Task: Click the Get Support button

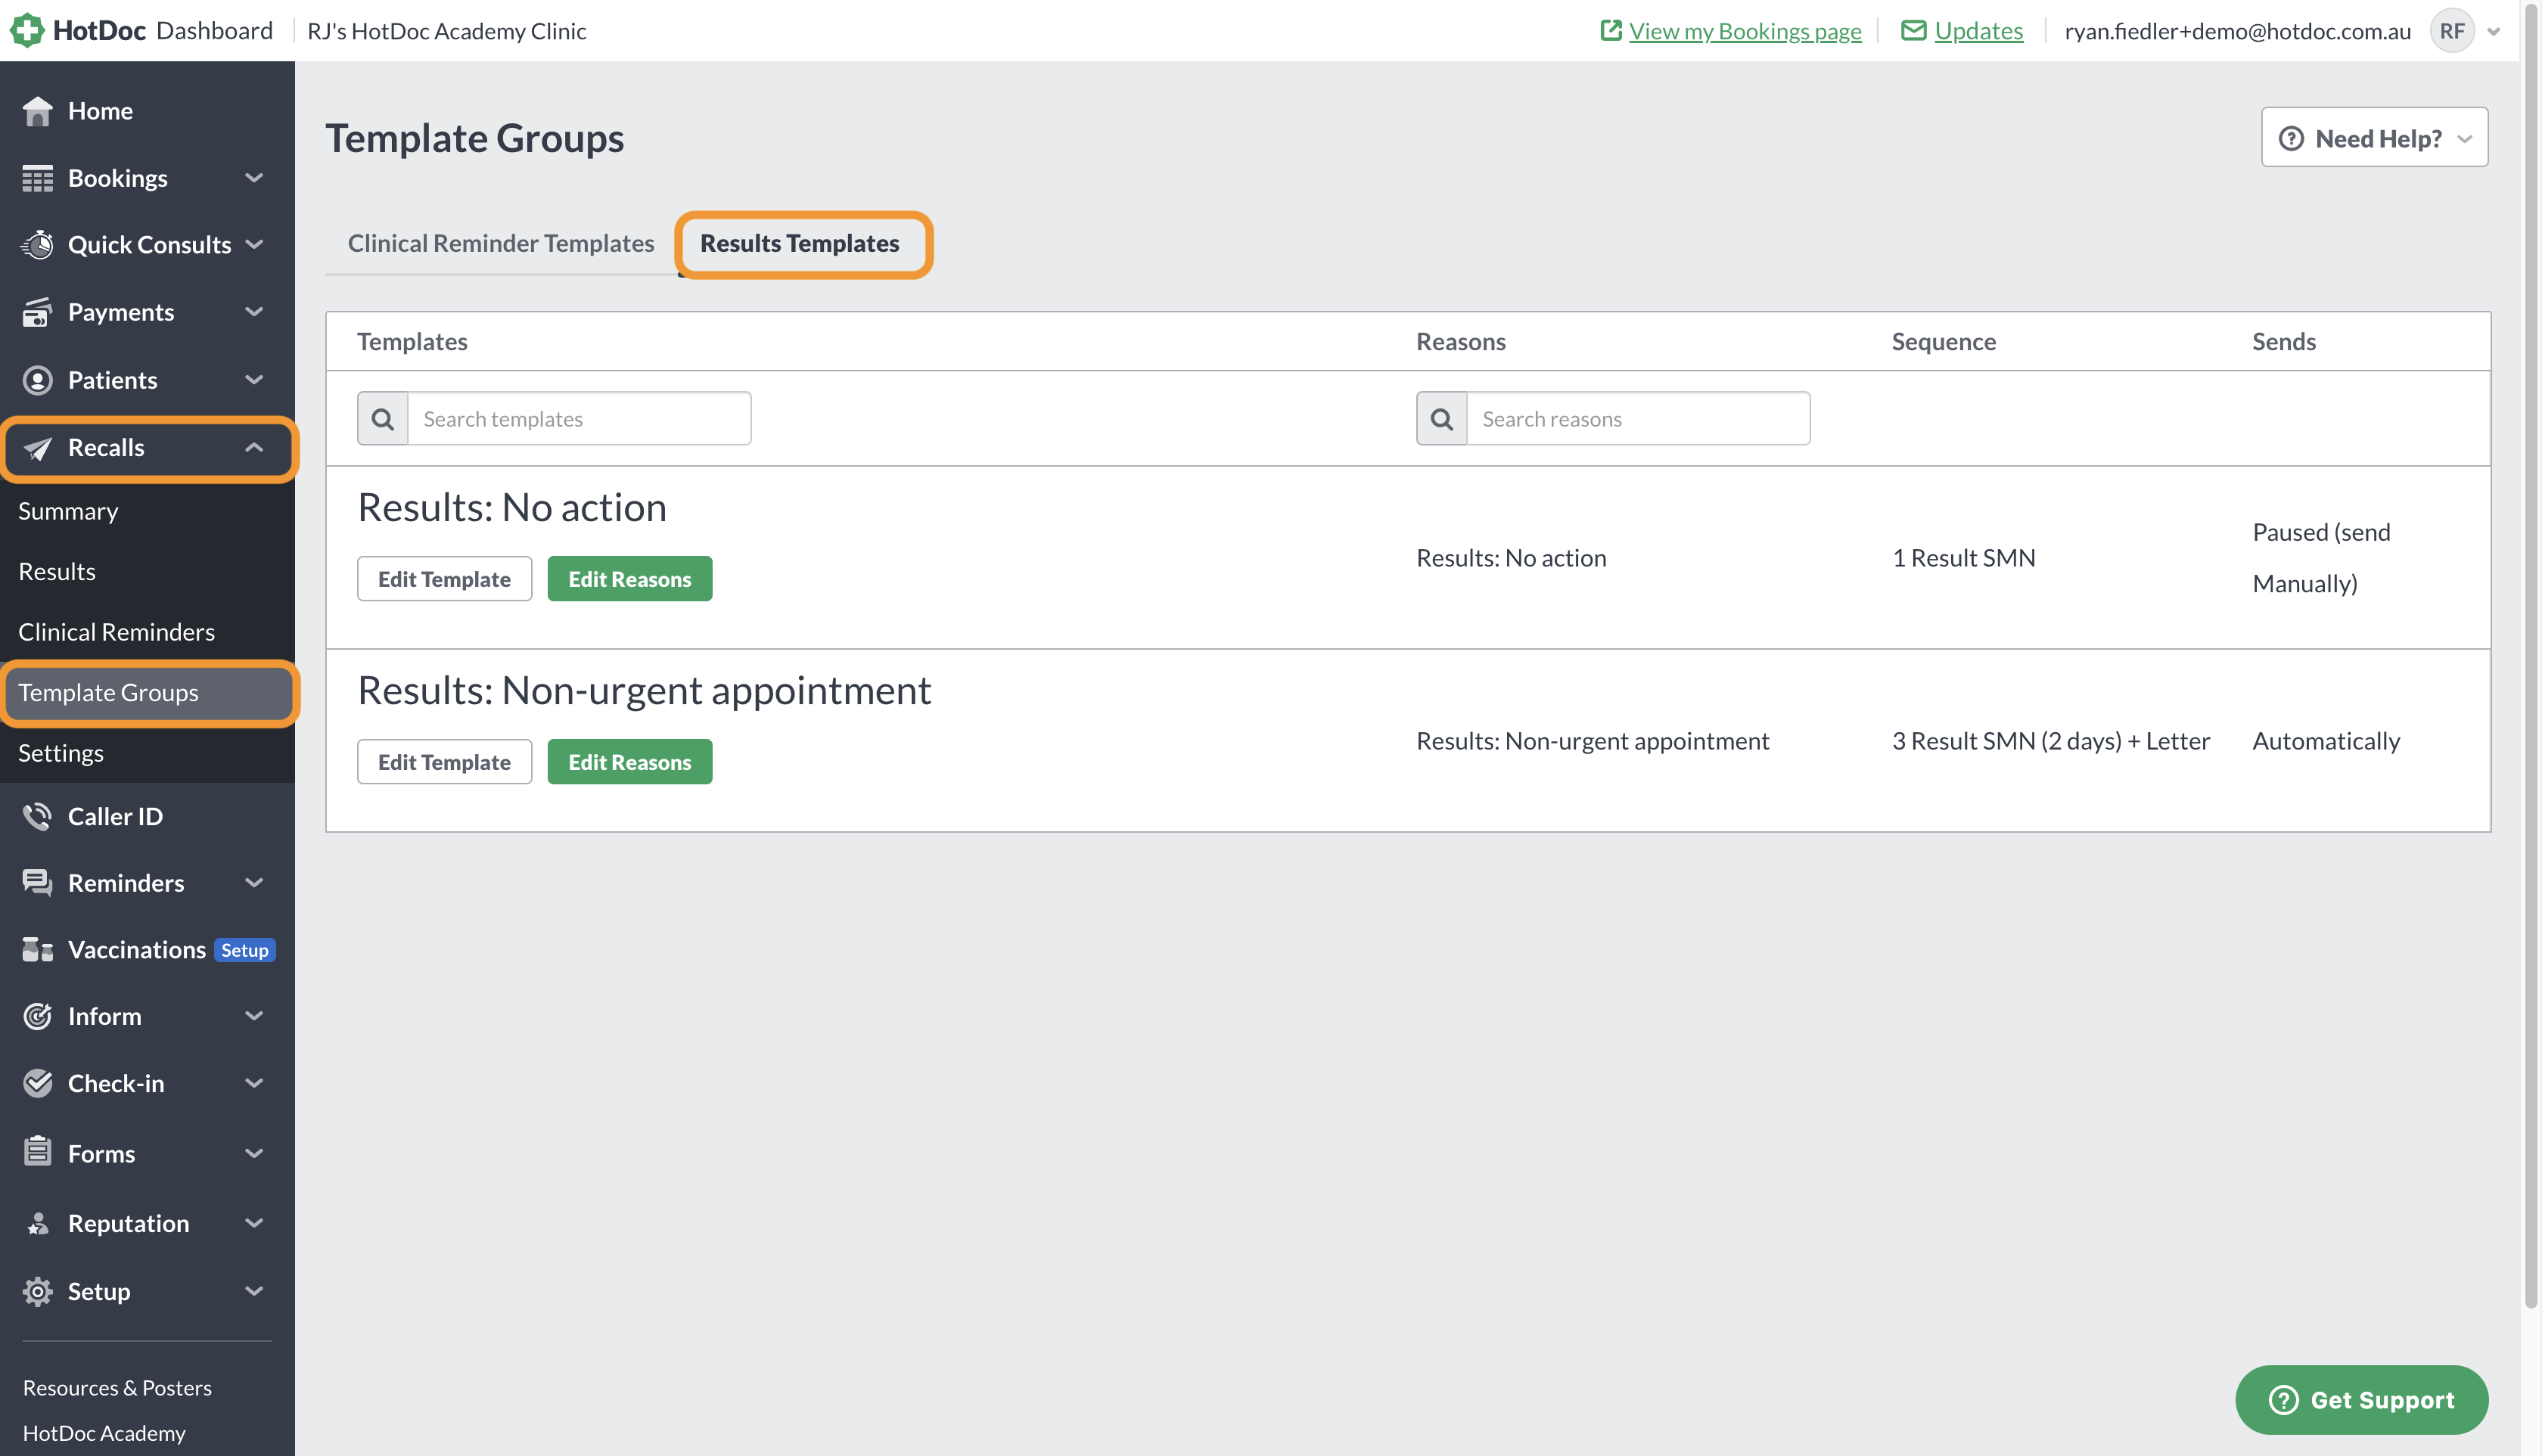Action: click(2361, 1400)
